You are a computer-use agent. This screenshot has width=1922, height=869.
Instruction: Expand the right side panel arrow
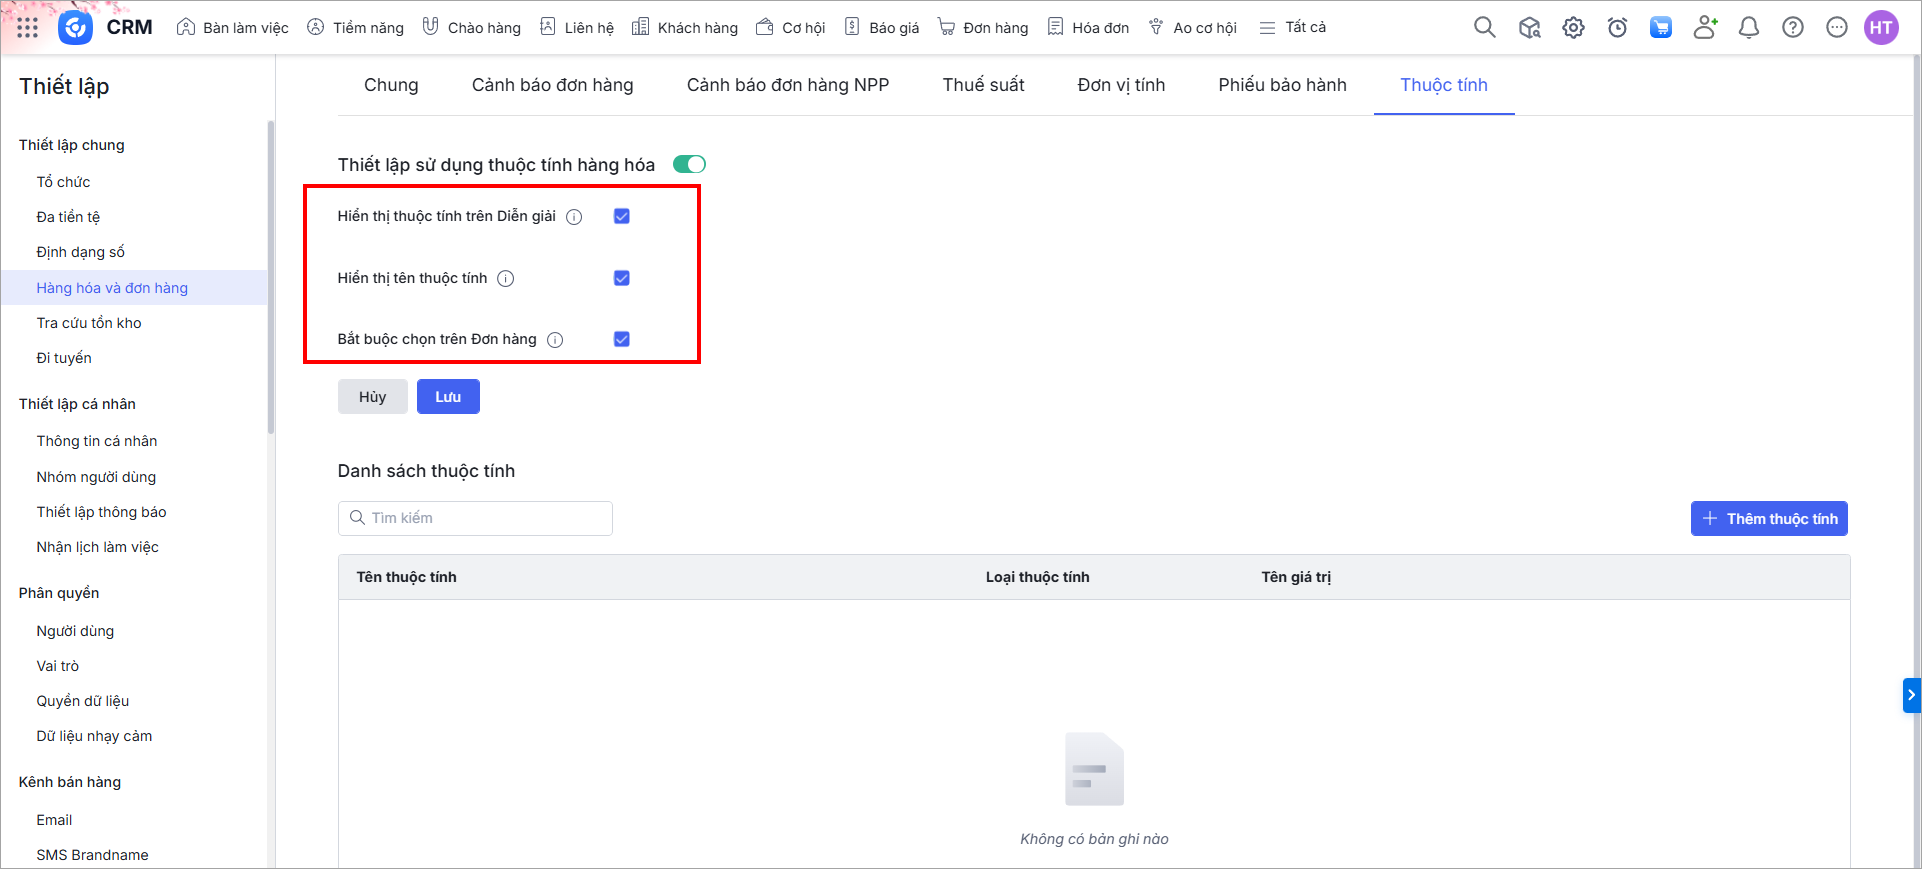[1911, 695]
